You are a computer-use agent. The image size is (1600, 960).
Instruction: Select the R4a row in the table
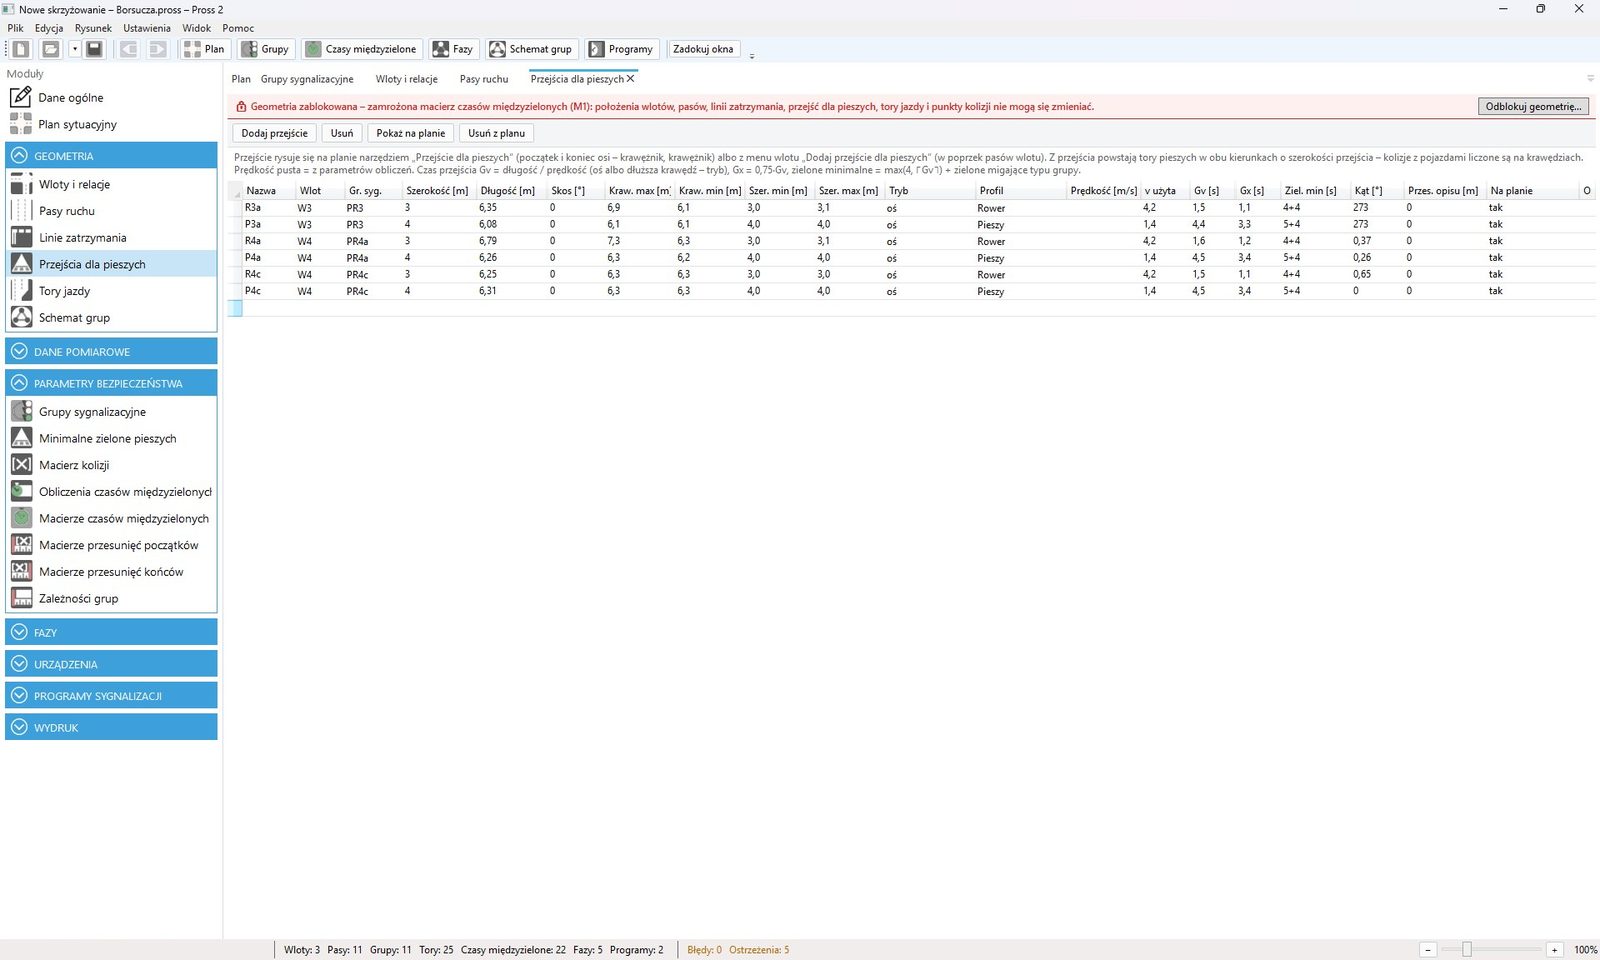910,241
